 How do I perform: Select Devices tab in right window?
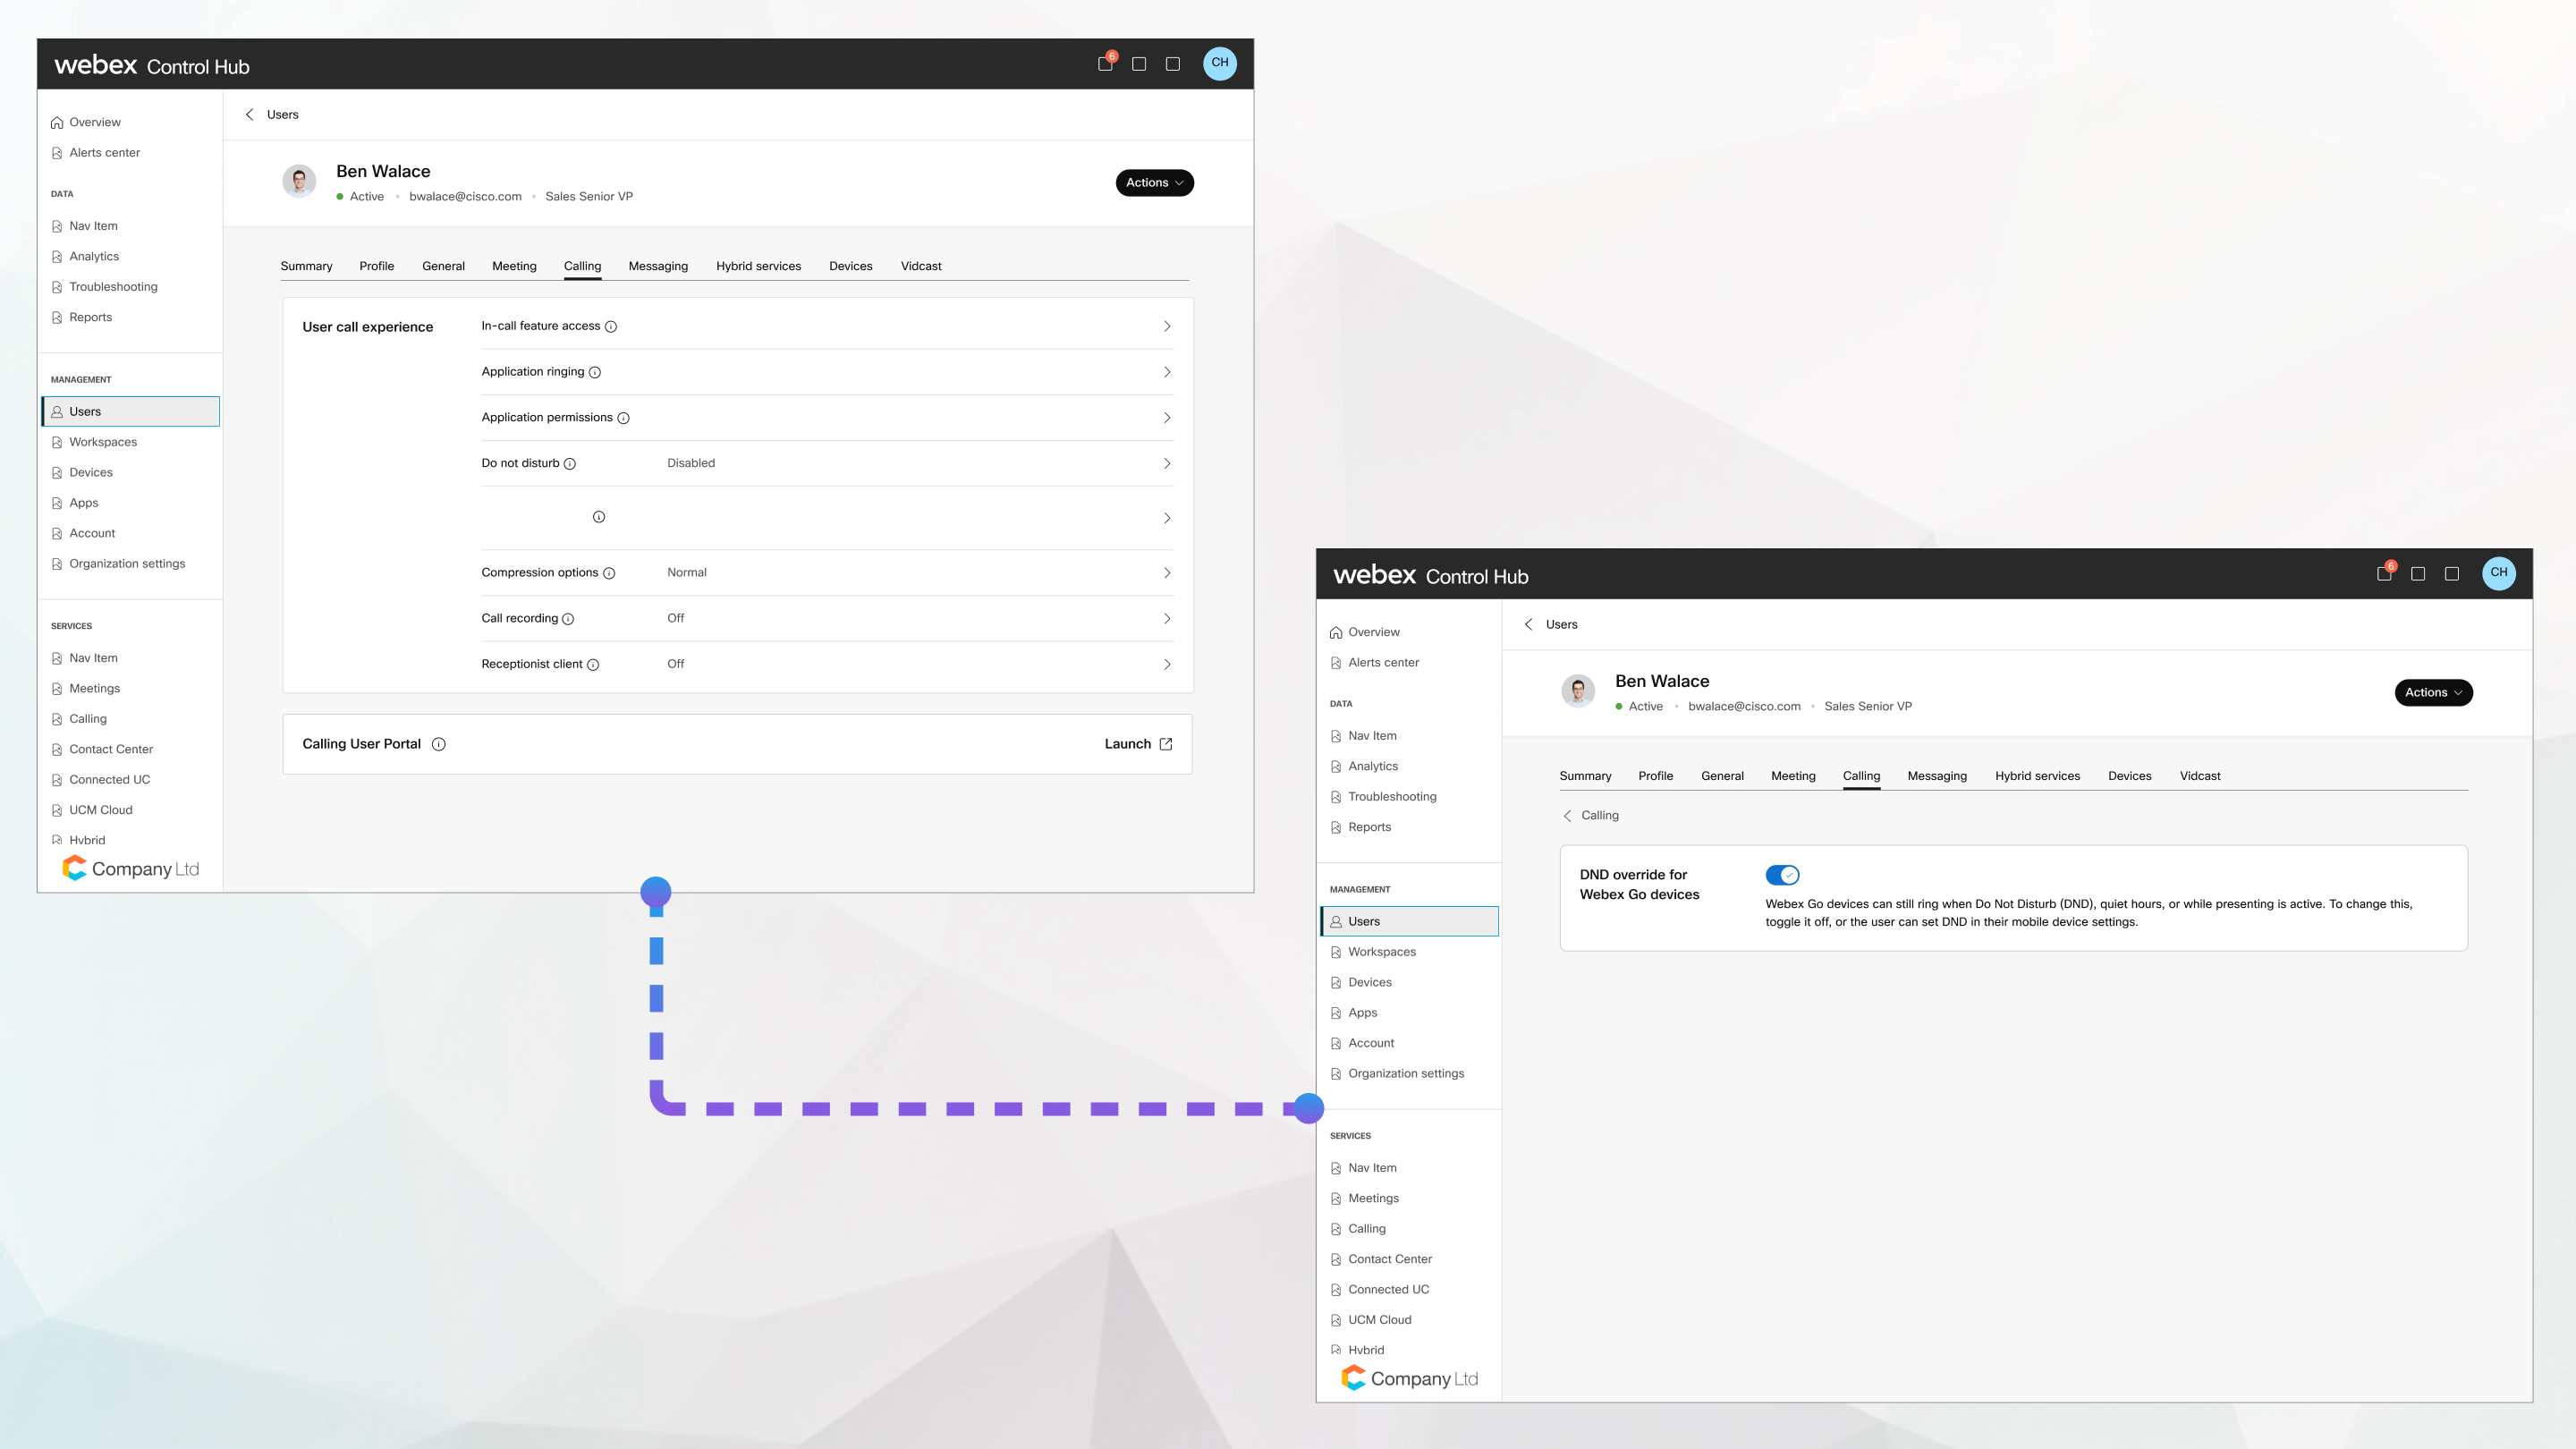(2129, 776)
